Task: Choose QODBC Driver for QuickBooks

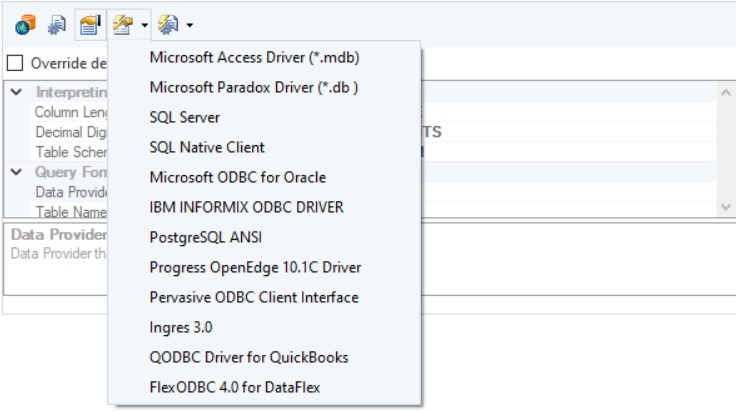Action: click(249, 357)
